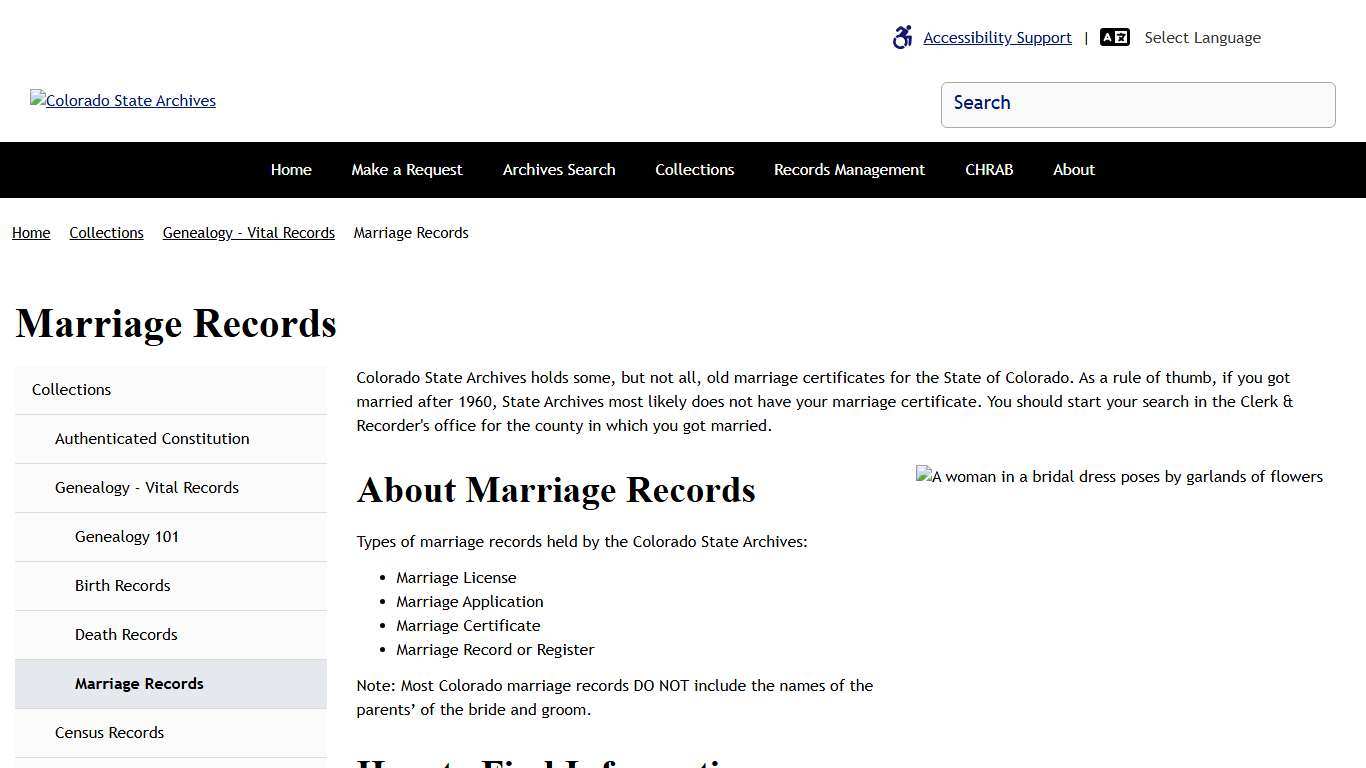Click inside the Search field
Image resolution: width=1366 pixels, height=768 pixels.
tap(1138, 104)
